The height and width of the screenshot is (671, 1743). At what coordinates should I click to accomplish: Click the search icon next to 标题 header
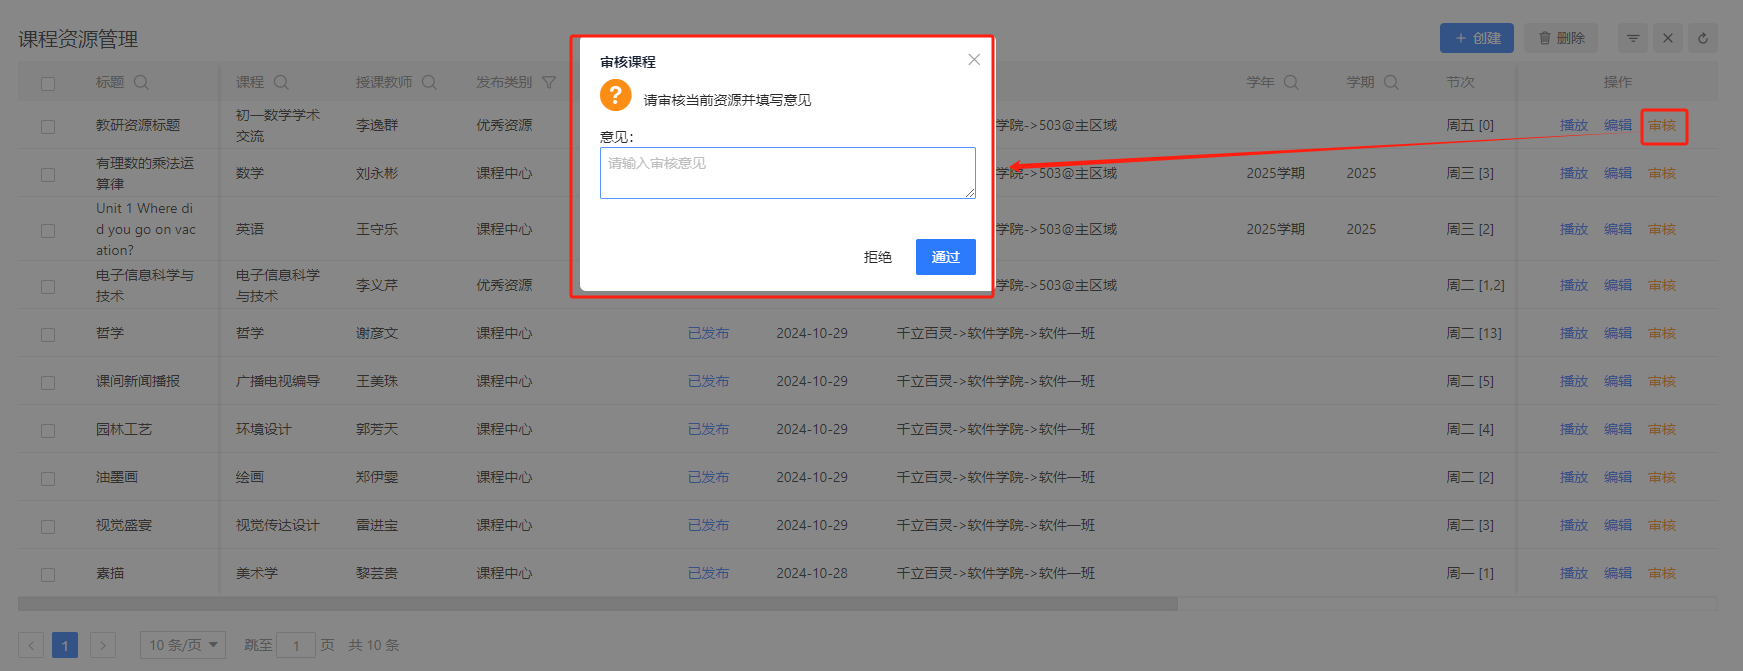141,82
